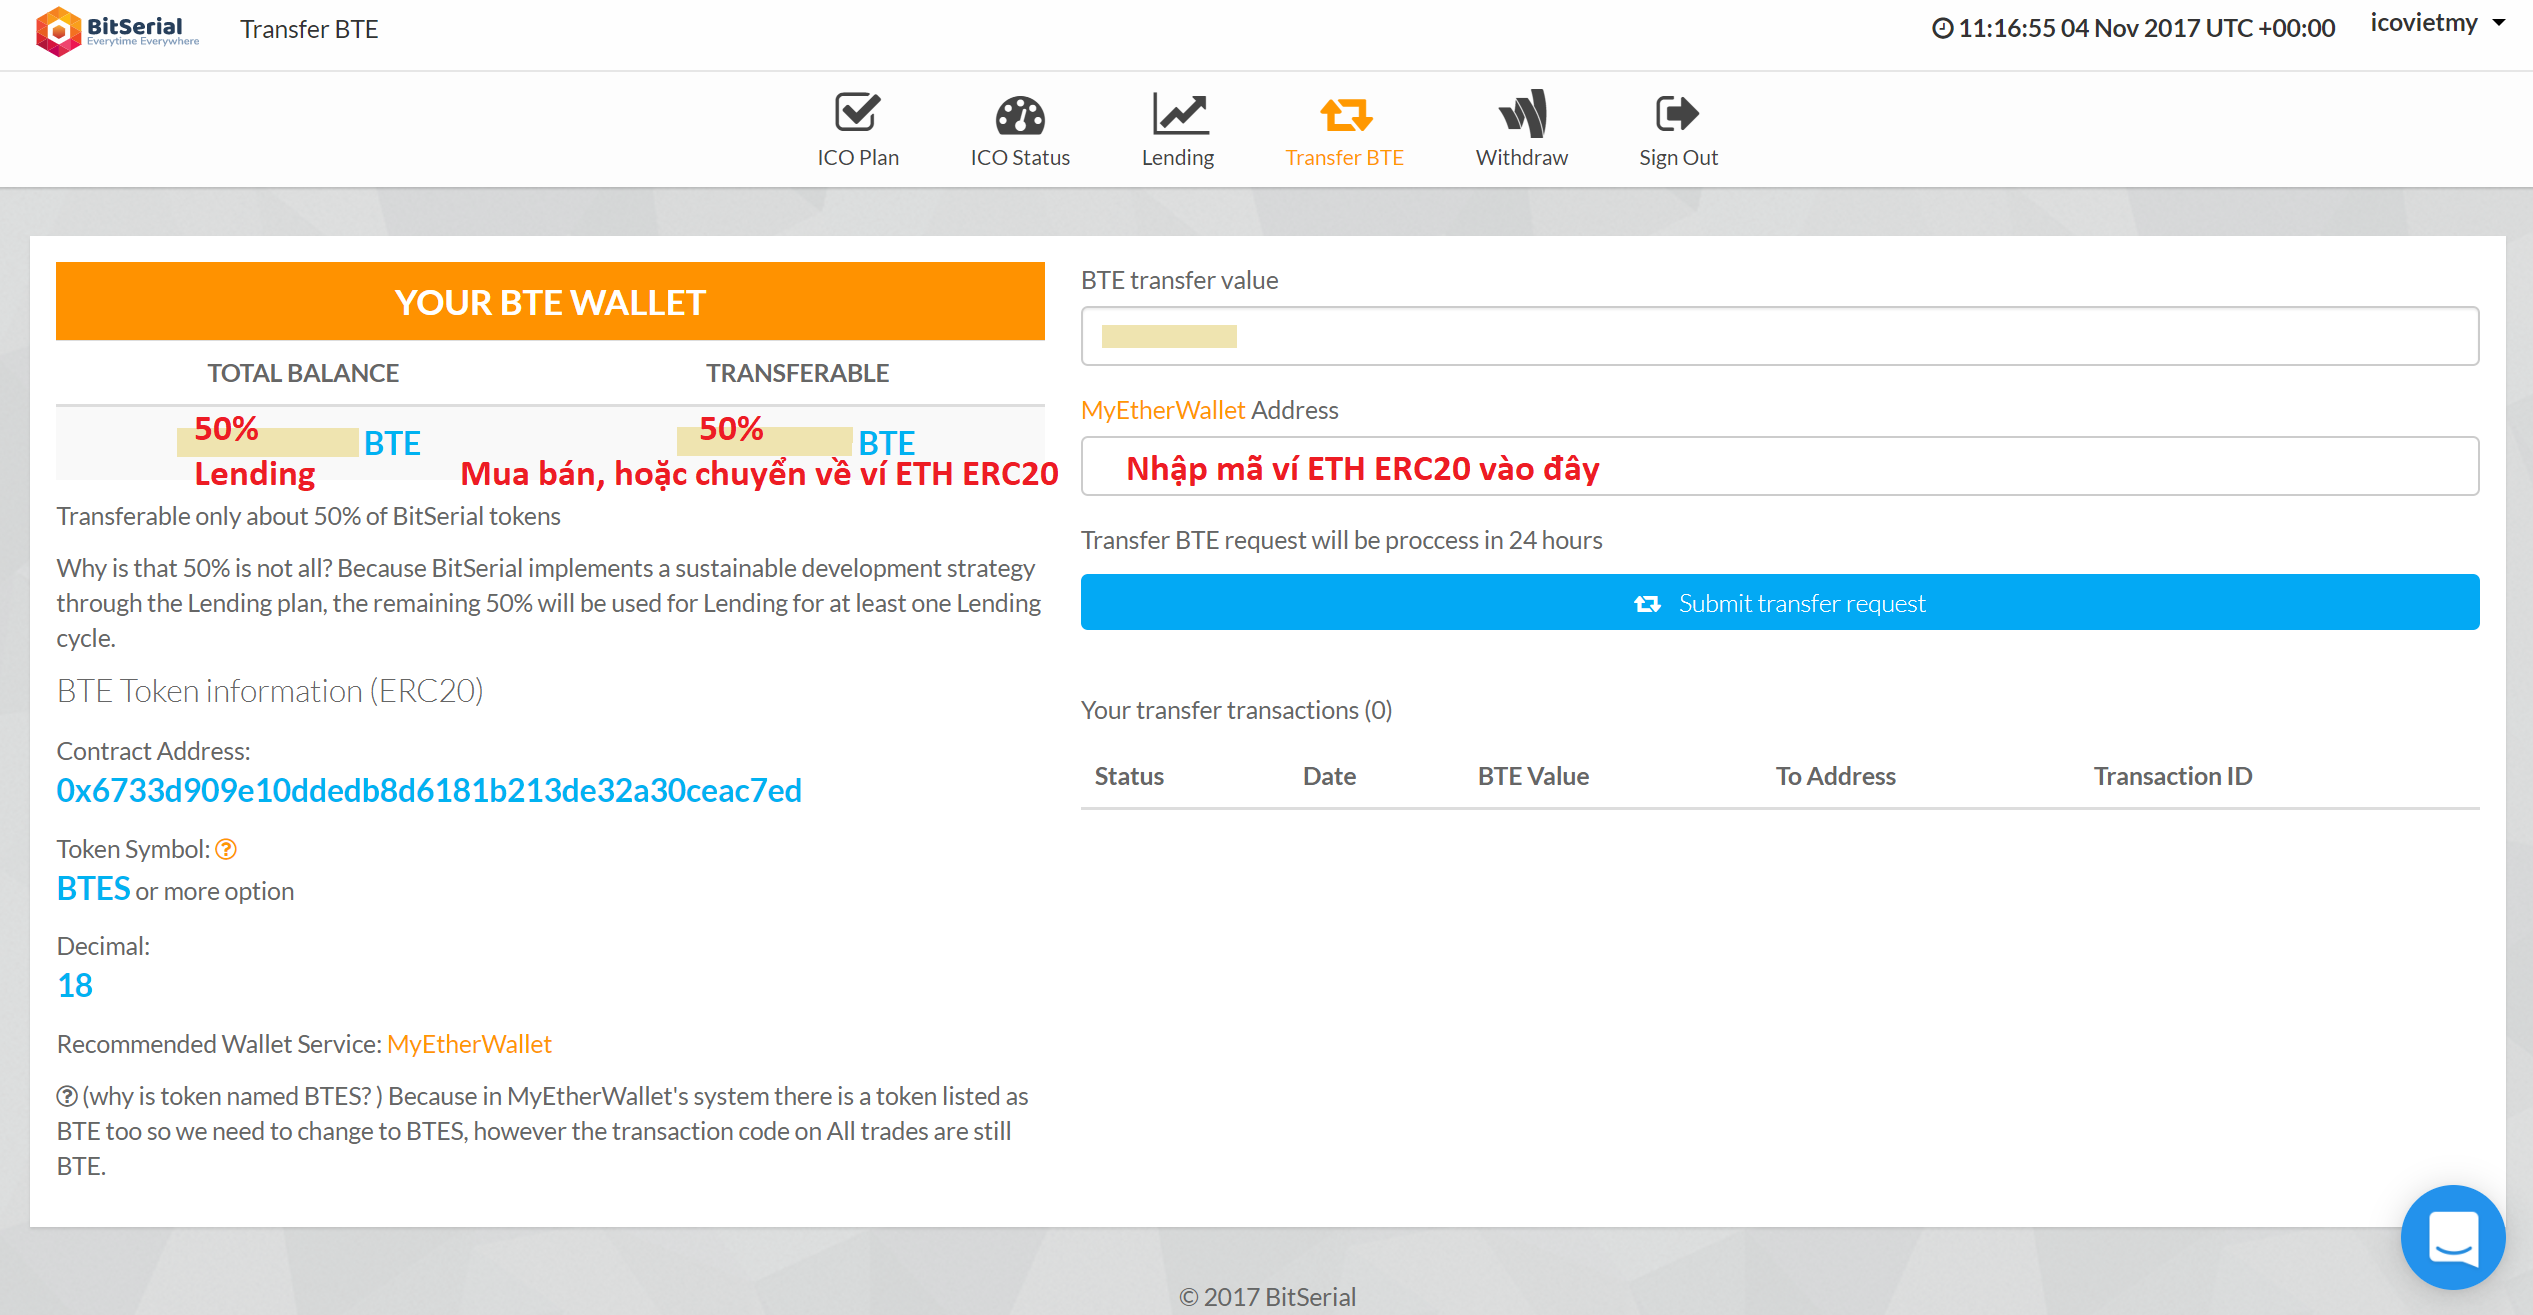Click the ICO Plan checkmark icon
The width and height of the screenshot is (2533, 1315).
pyautogui.click(x=857, y=114)
